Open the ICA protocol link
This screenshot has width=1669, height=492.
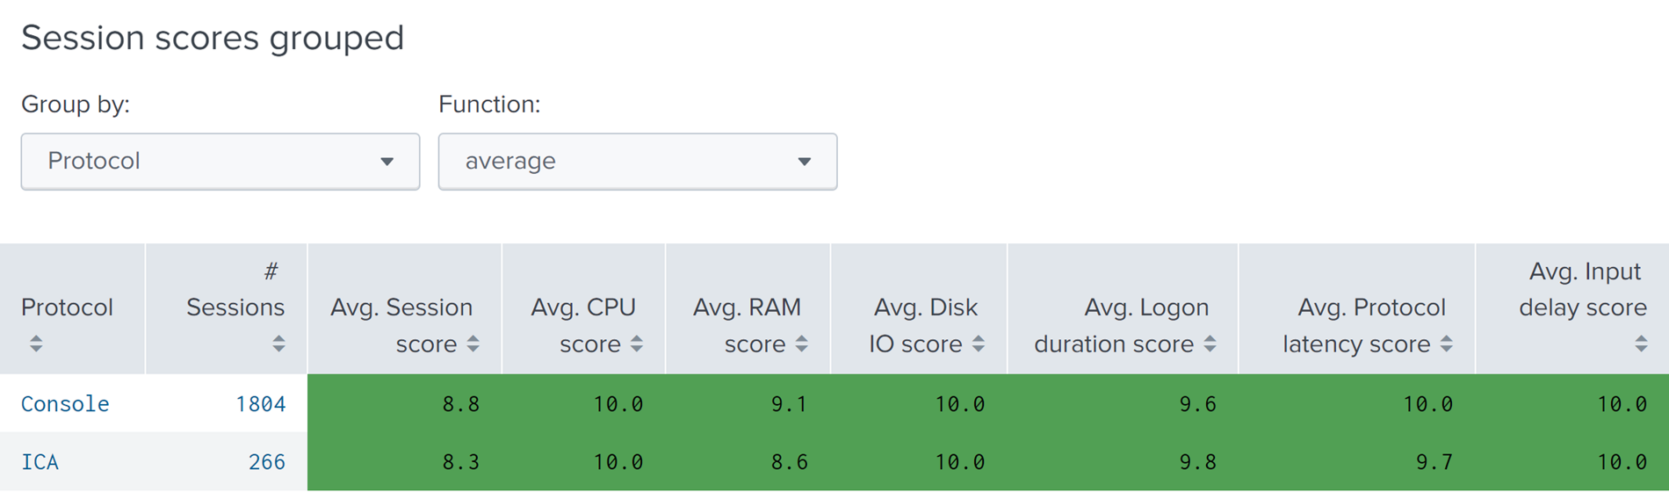tap(40, 462)
